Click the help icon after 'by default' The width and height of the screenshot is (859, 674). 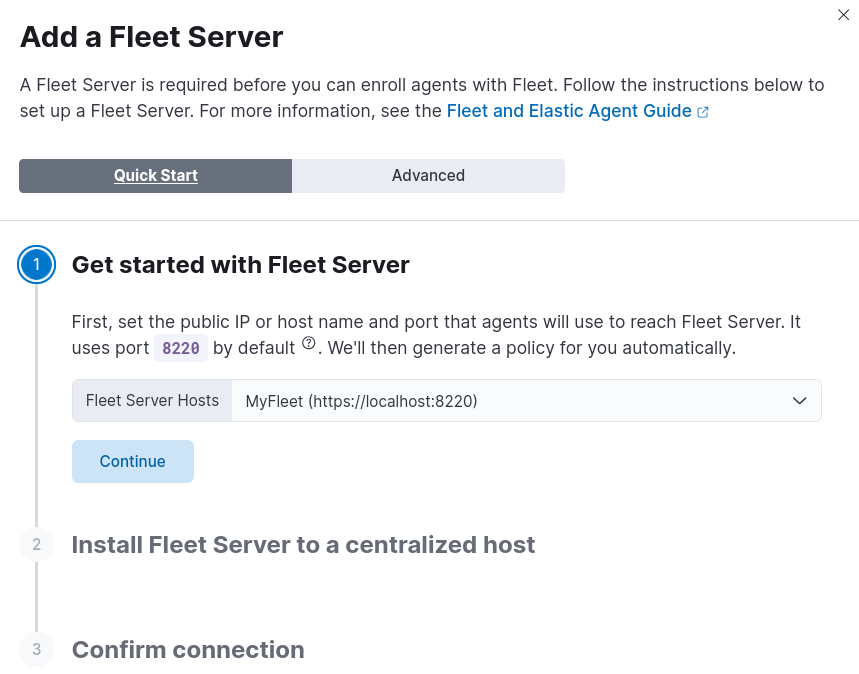(309, 344)
